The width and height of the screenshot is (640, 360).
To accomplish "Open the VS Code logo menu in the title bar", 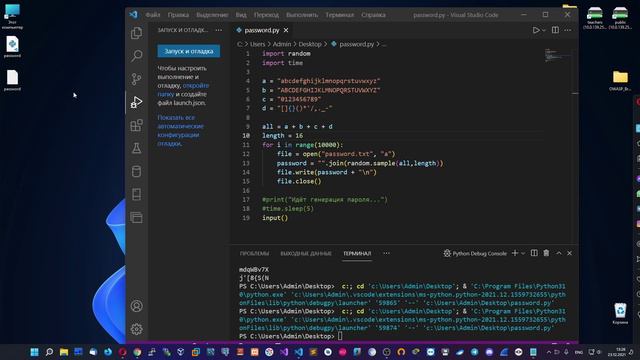I will [x=133, y=15].
